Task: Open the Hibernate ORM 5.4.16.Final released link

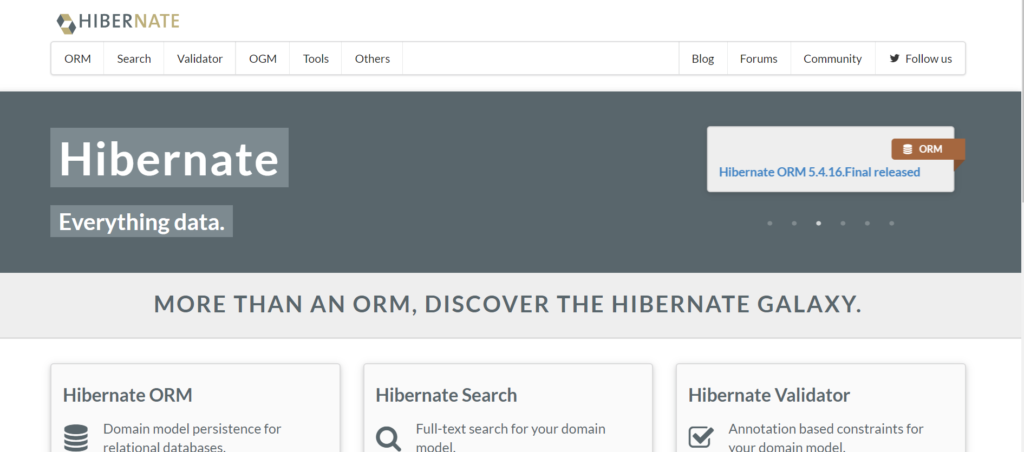Action: click(819, 172)
